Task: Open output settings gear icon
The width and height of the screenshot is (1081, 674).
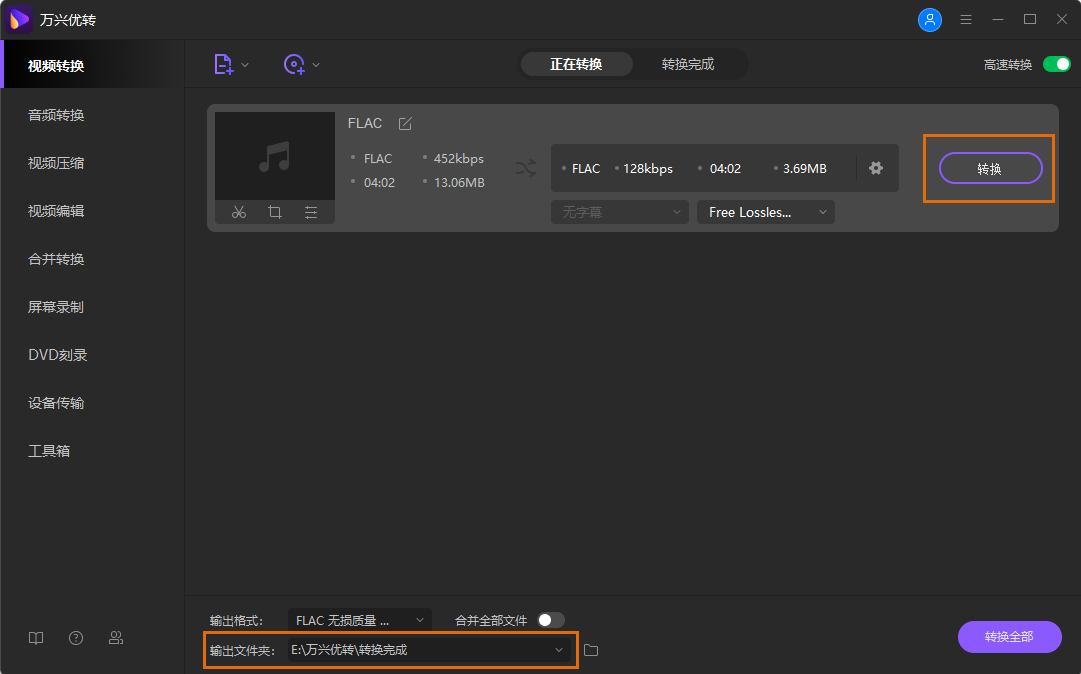Action: (x=876, y=168)
